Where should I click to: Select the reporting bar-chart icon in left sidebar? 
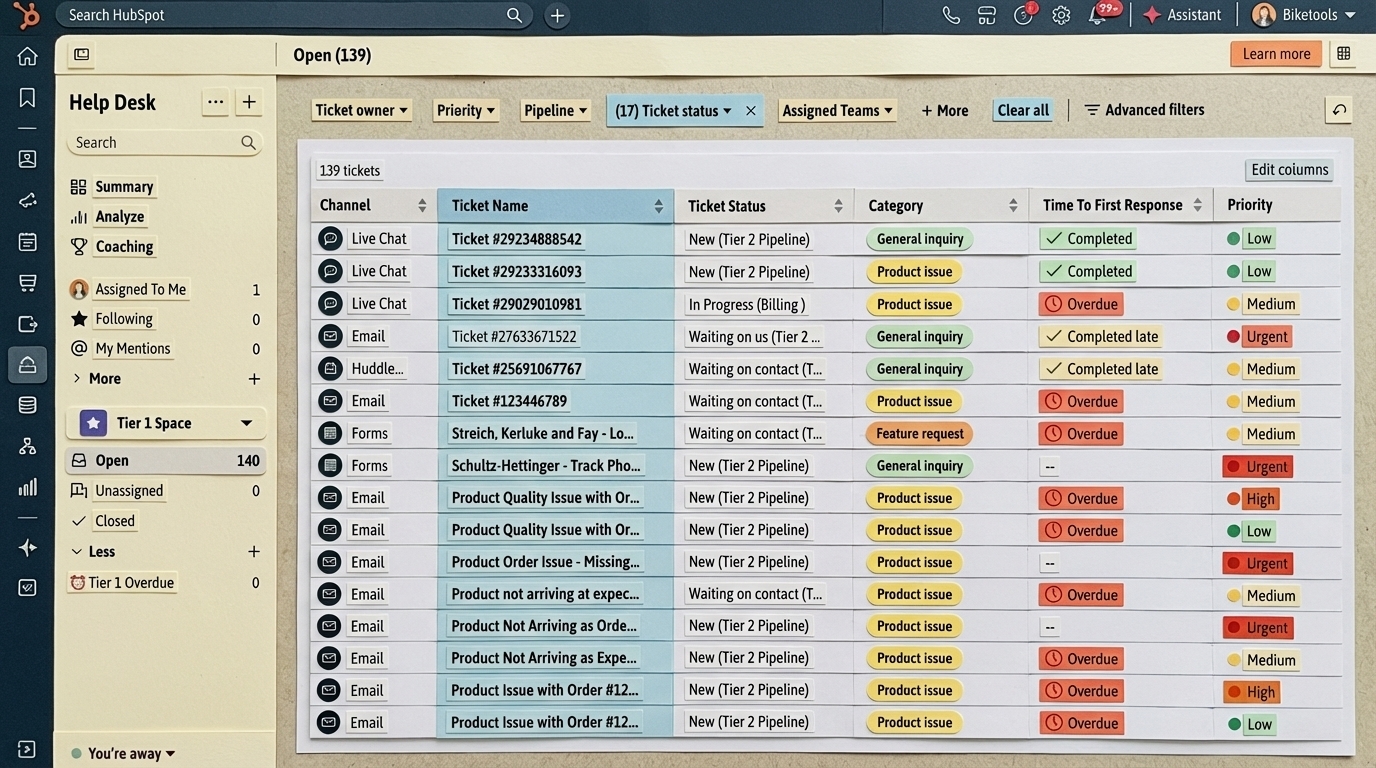[x=27, y=485]
